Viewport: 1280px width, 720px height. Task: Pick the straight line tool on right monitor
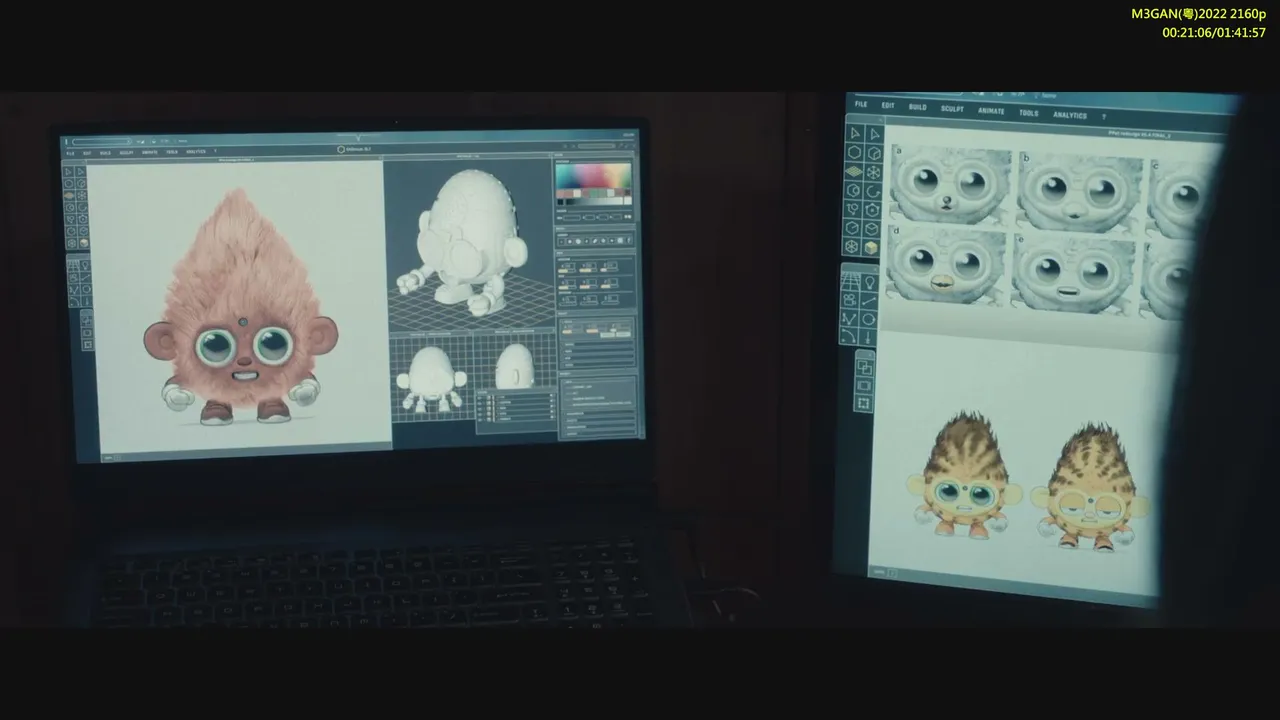[x=869, y=301]
